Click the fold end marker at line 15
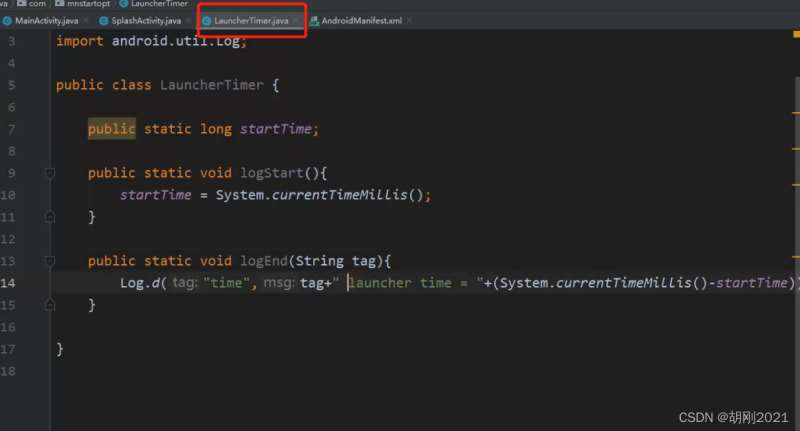The width and height of the screenshot is (800, 431). coord(50,305)
